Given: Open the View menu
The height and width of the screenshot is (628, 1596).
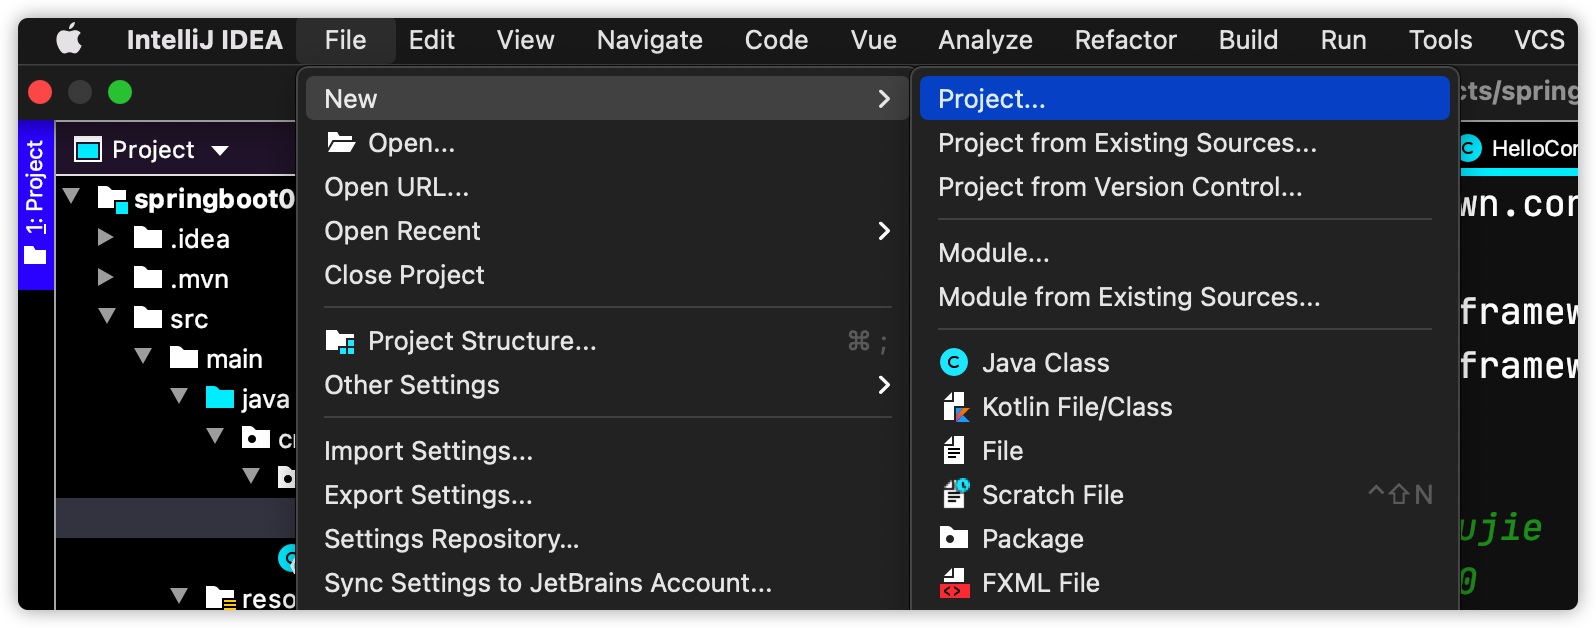Looking at the screenshot, I should tap(526, 40).
